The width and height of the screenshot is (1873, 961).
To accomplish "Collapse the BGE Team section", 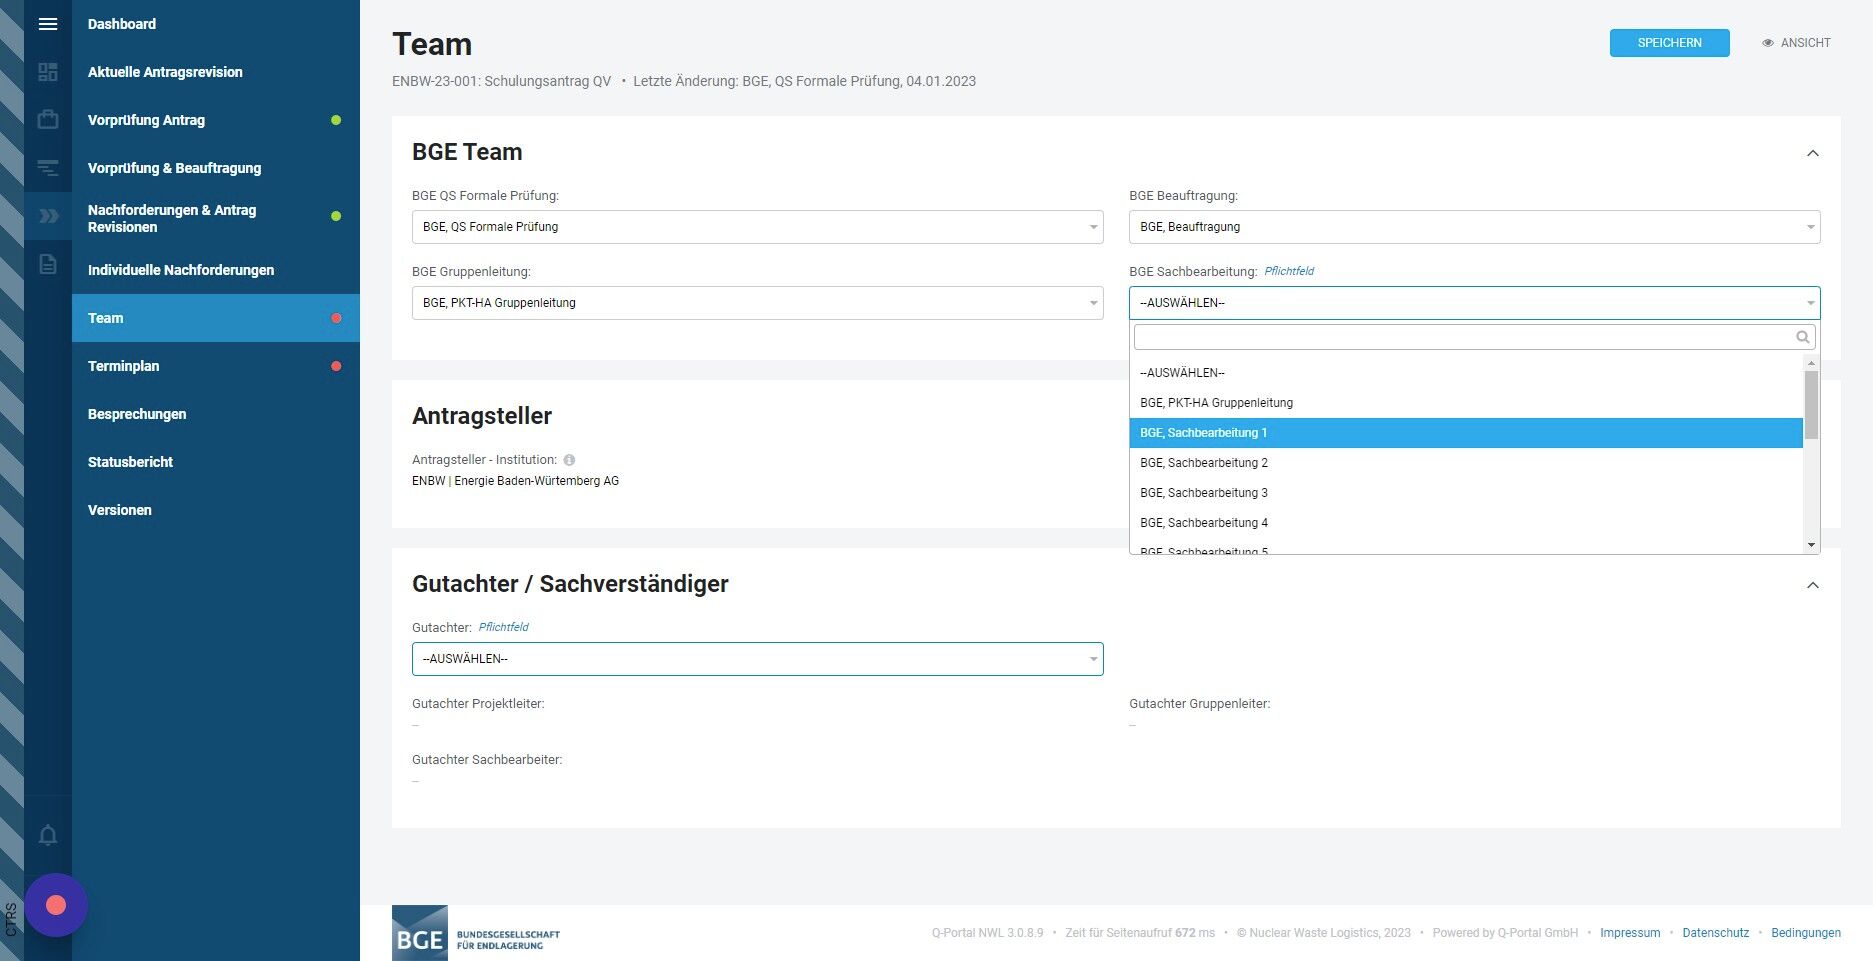I will click(1812, 153).
